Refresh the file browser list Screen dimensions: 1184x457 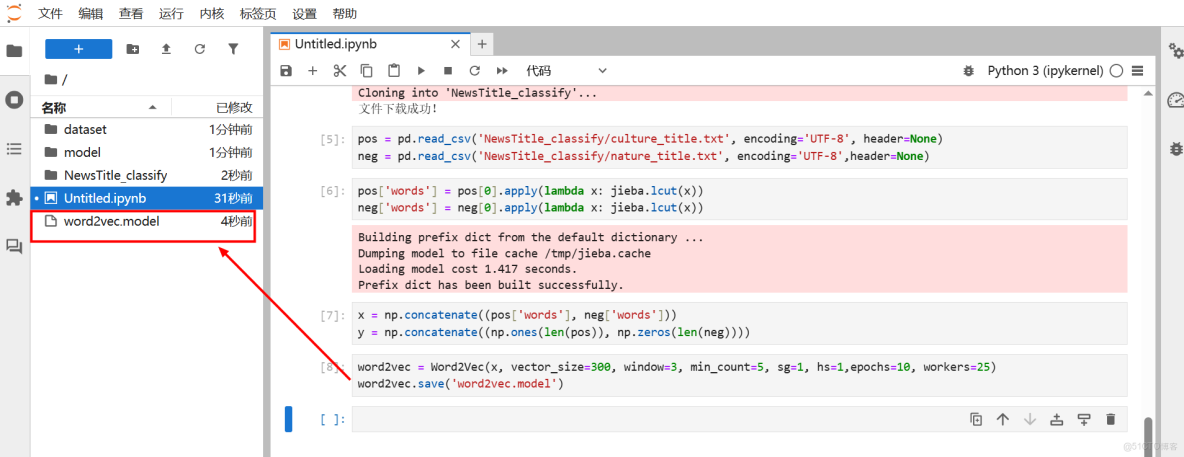coord(199,49)
